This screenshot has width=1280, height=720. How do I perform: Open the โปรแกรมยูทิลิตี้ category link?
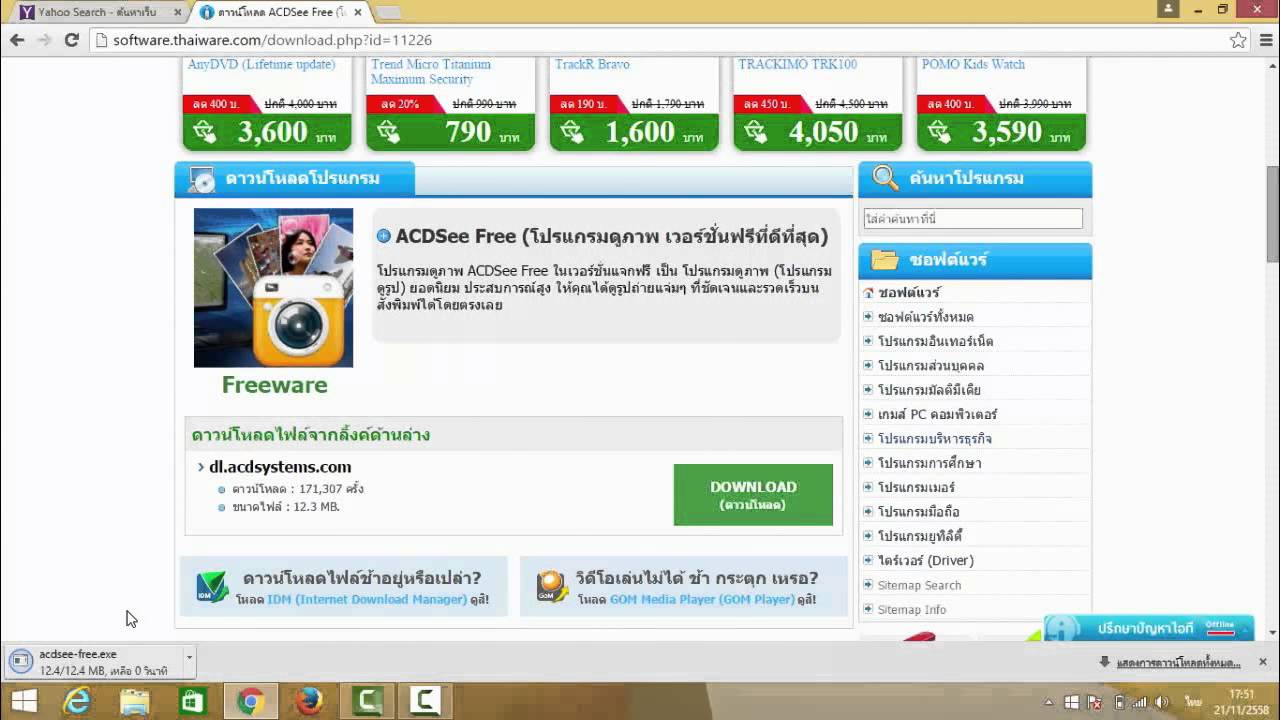[x=920, y=536]
